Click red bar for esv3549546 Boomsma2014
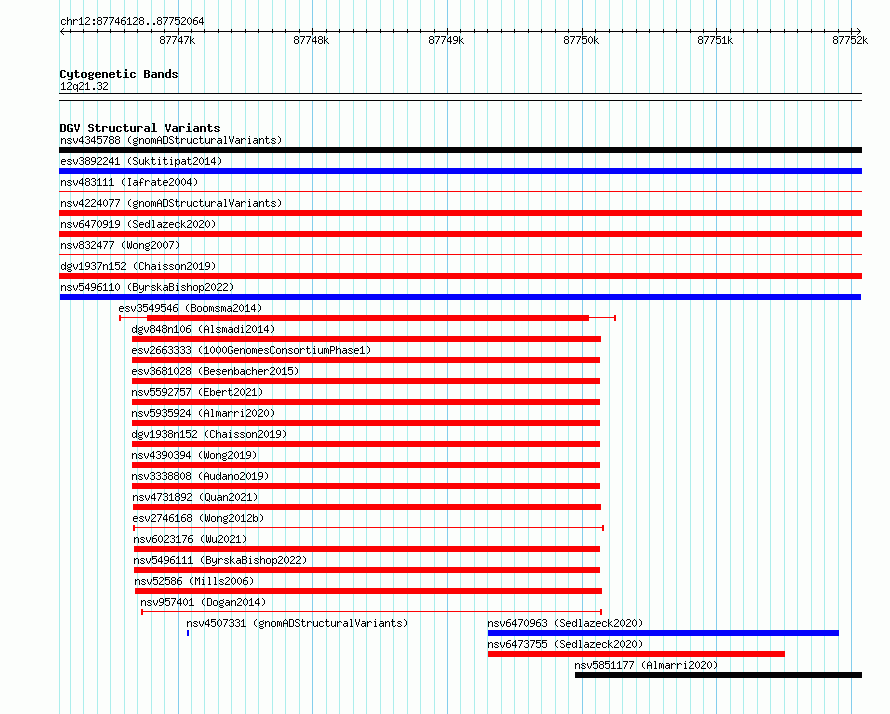Image resolution: width=890 pixels, height=714 pixels. 368,318
